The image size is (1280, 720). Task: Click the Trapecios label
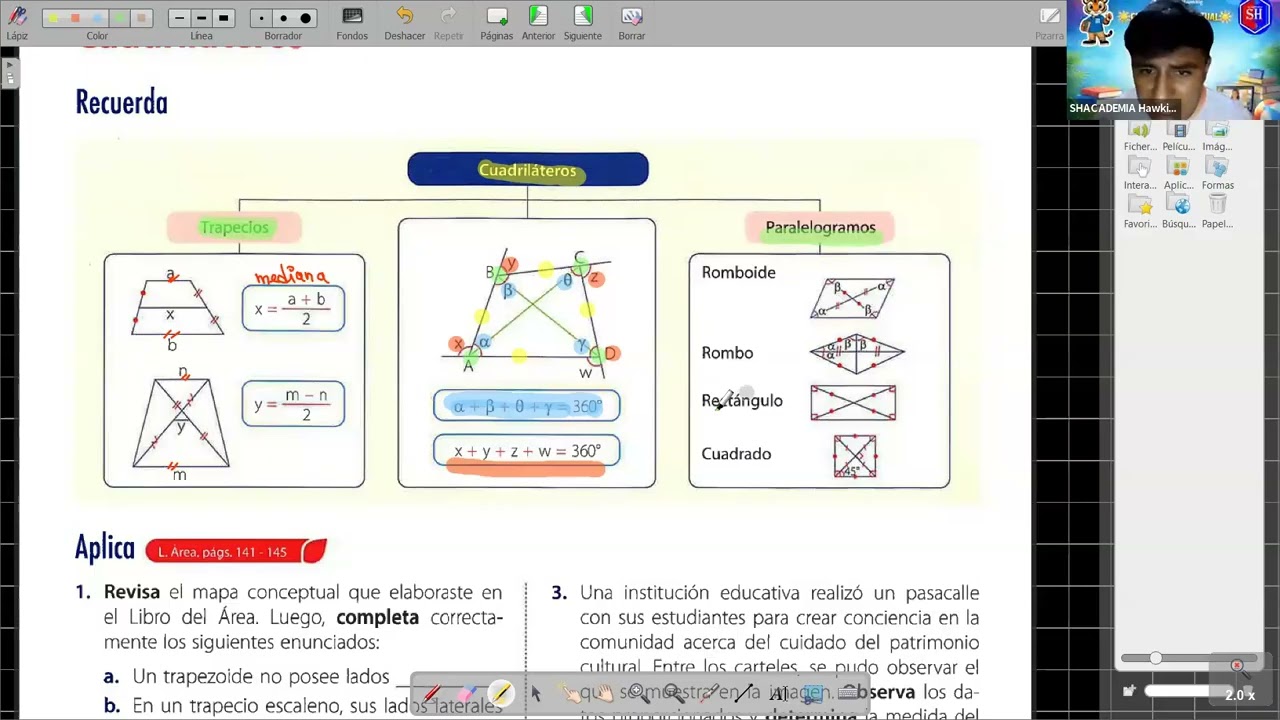[x=234, y=228]
